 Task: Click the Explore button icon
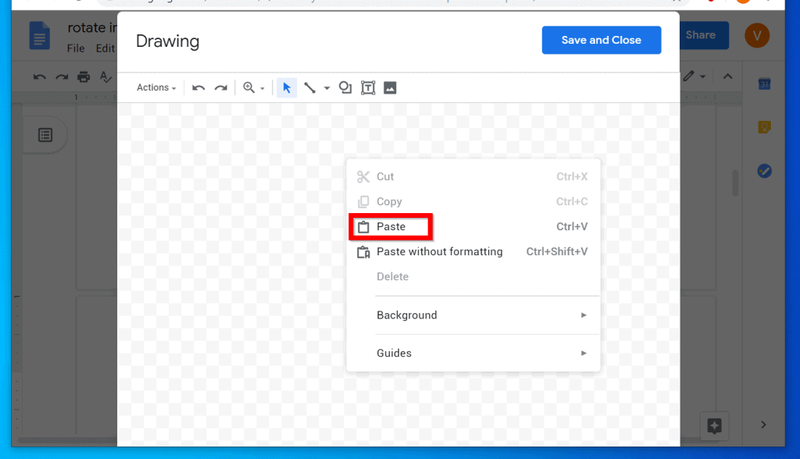point(714,426)
